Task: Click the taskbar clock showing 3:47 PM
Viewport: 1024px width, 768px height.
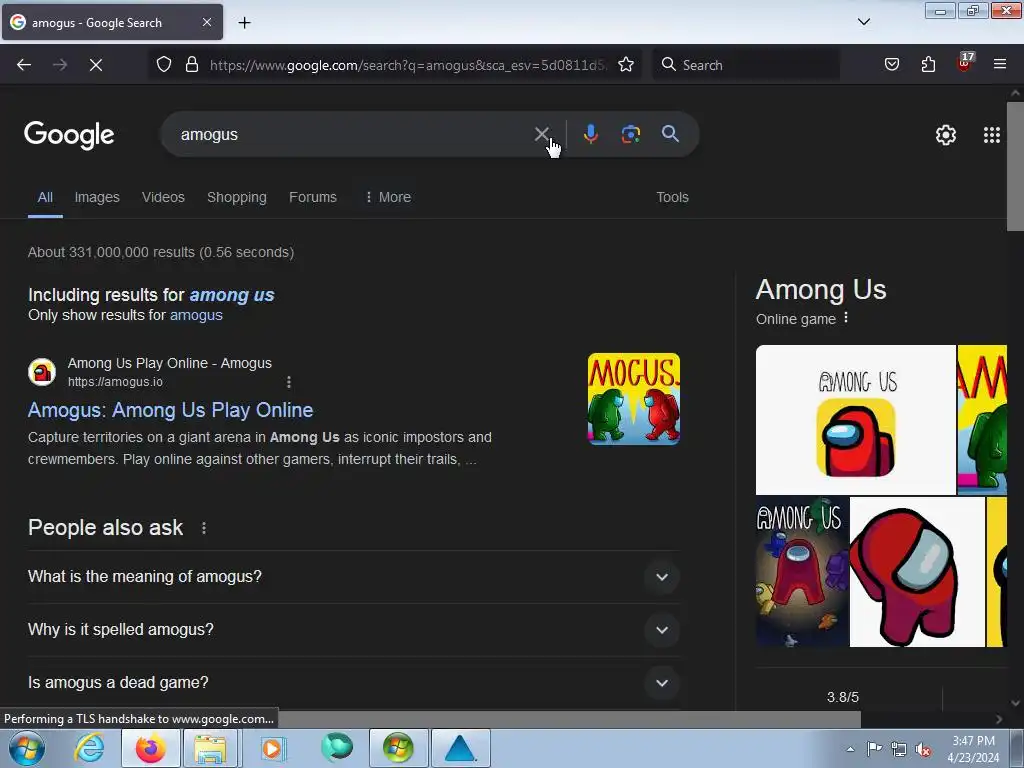Action: click(x=973, y=749)
